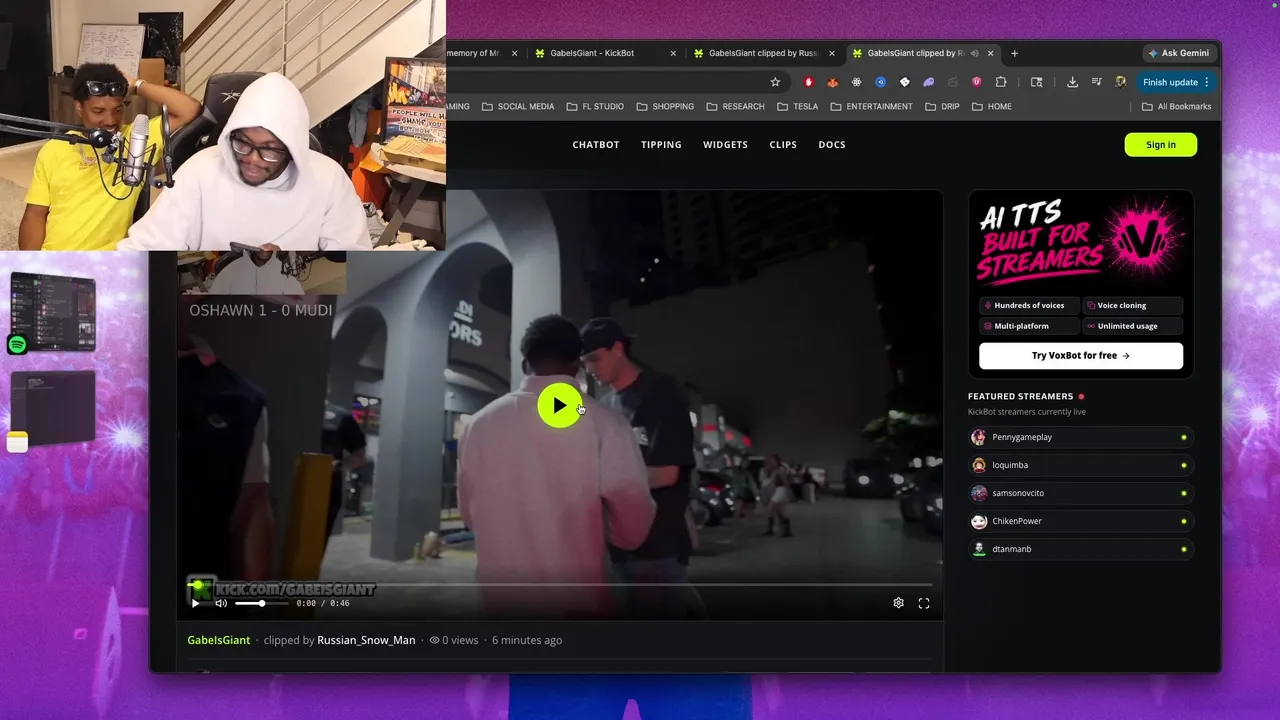Open the WIDGETS nav item

725,145
